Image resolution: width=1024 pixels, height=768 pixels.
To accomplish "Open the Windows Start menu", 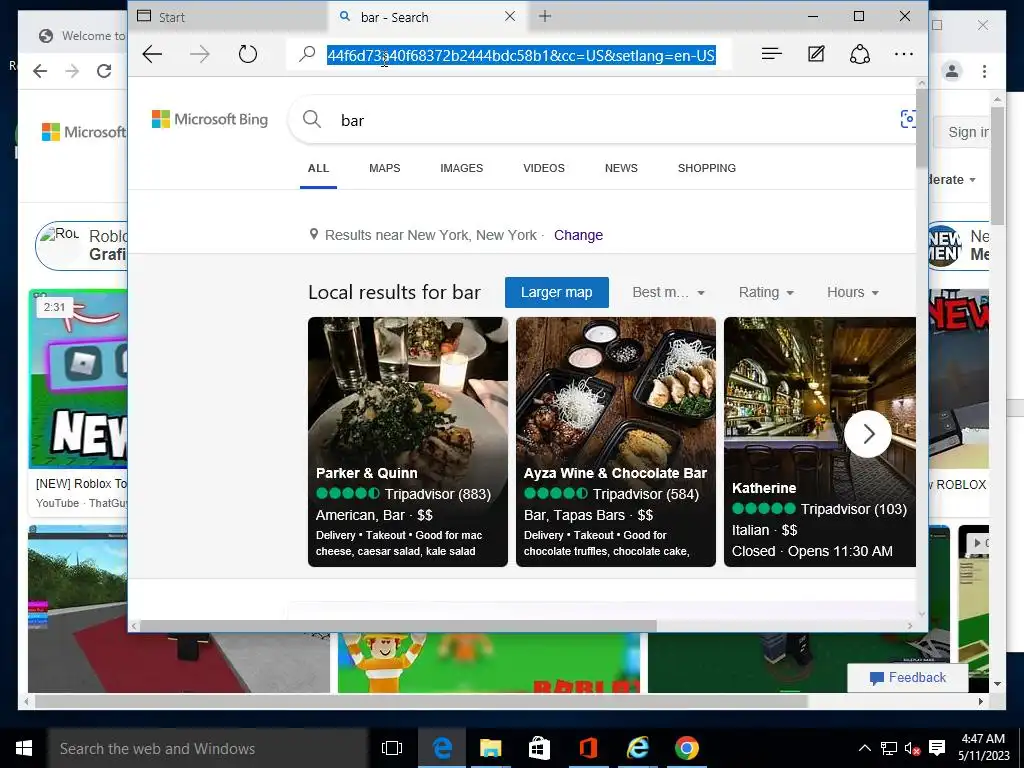I will click(x=24, y=748).
